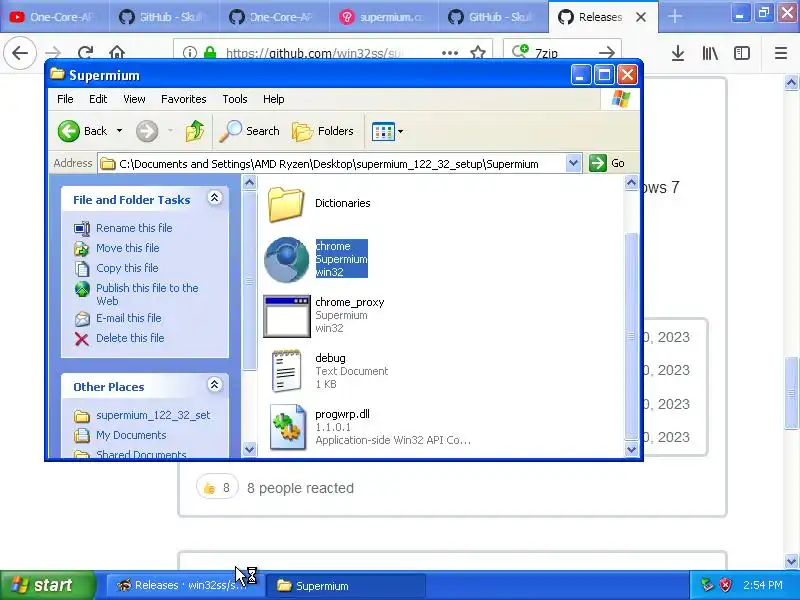Open the Back history dropdown arrow
This screenshot has width=800, height=600.
click(119, 131)
